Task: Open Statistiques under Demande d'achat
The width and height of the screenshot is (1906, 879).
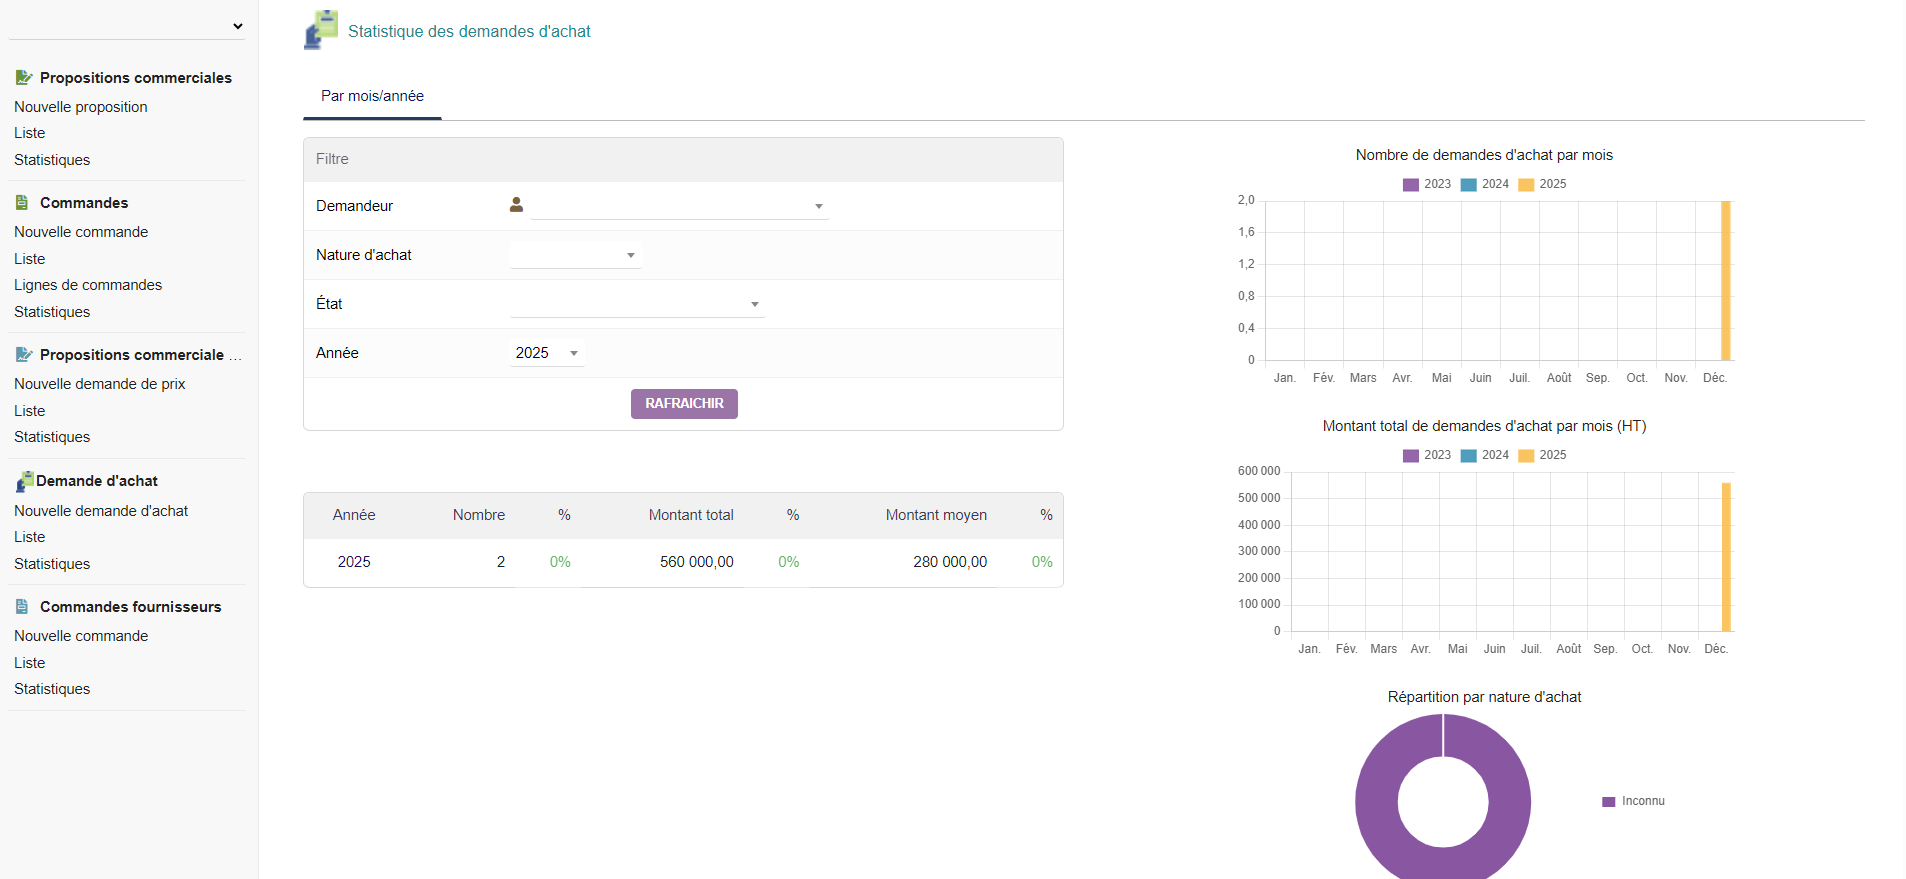Action: tap(52, 564)
